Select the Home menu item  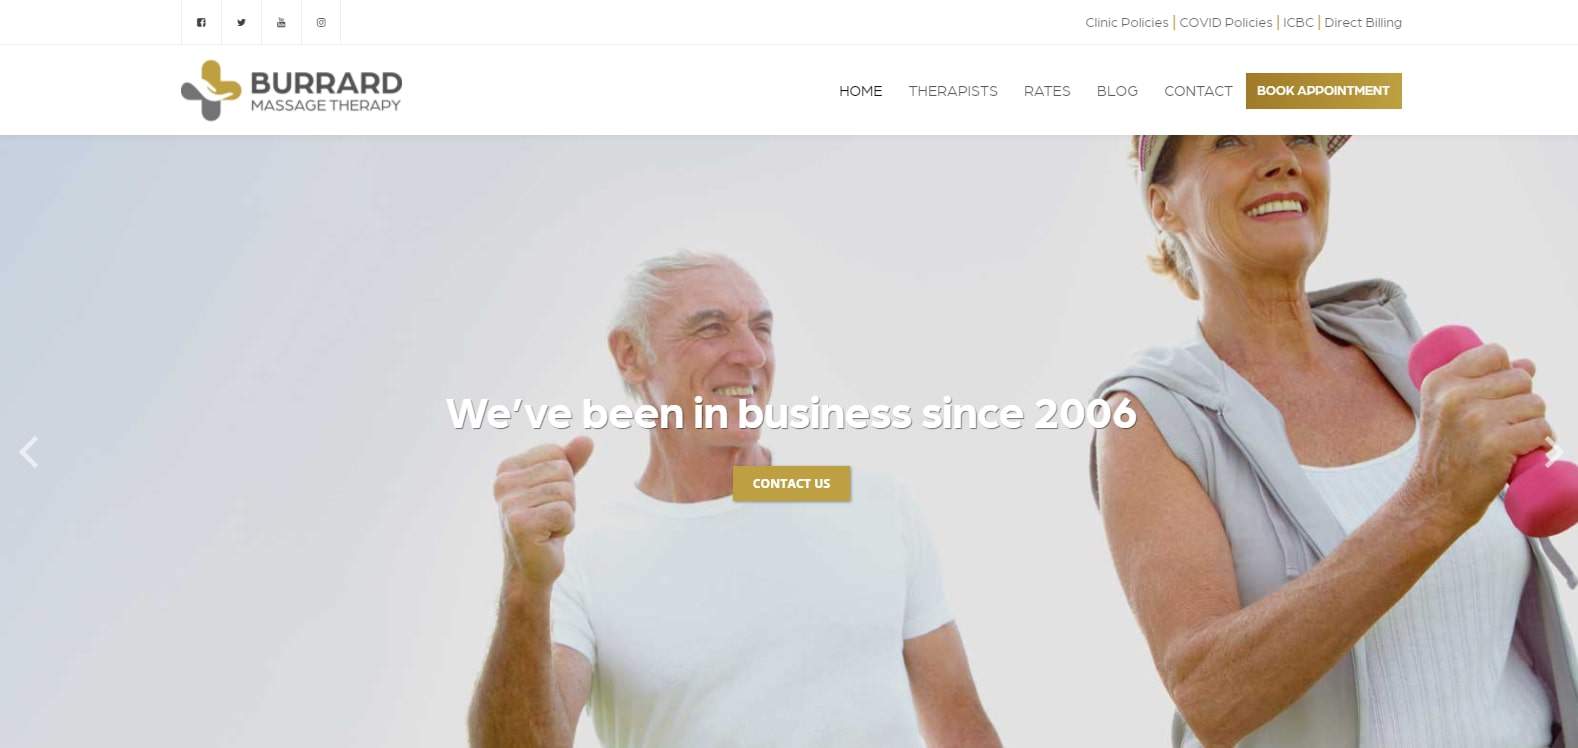860,91
